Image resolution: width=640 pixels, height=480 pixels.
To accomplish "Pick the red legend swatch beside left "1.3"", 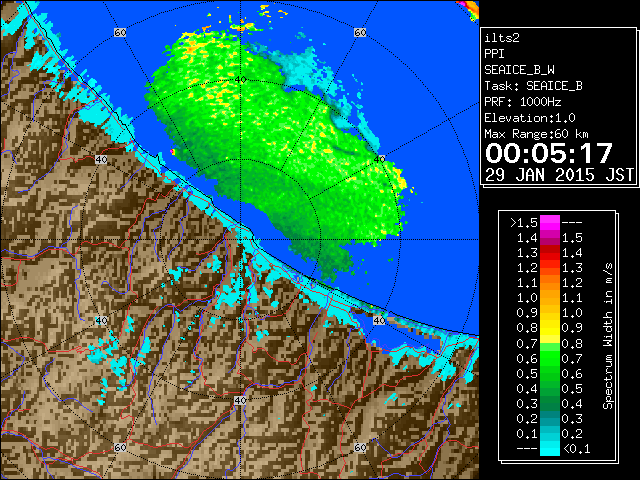I will click(550, 253).
